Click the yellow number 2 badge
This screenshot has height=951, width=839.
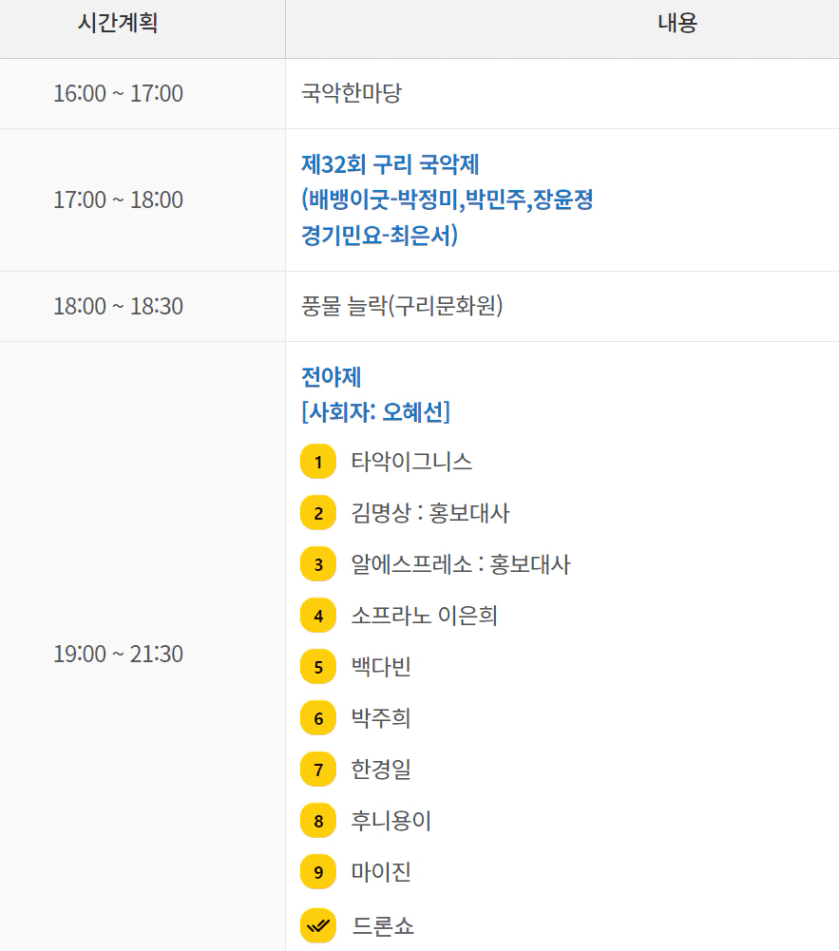(318, 514)
